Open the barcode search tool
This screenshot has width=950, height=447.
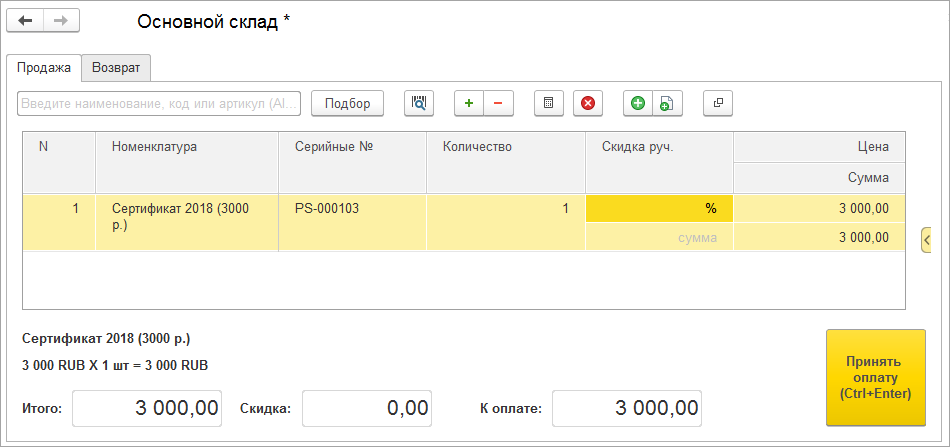pyautogui.click(x=419, y=103)
